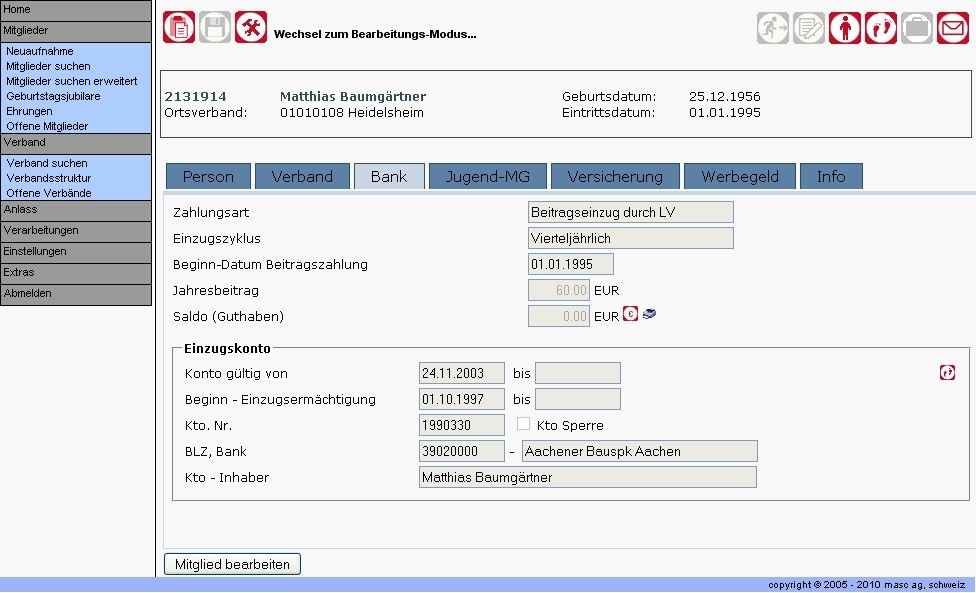This screenshot has width=976, height=593.
Task: Click the red person figure icon
Action: 845,28
